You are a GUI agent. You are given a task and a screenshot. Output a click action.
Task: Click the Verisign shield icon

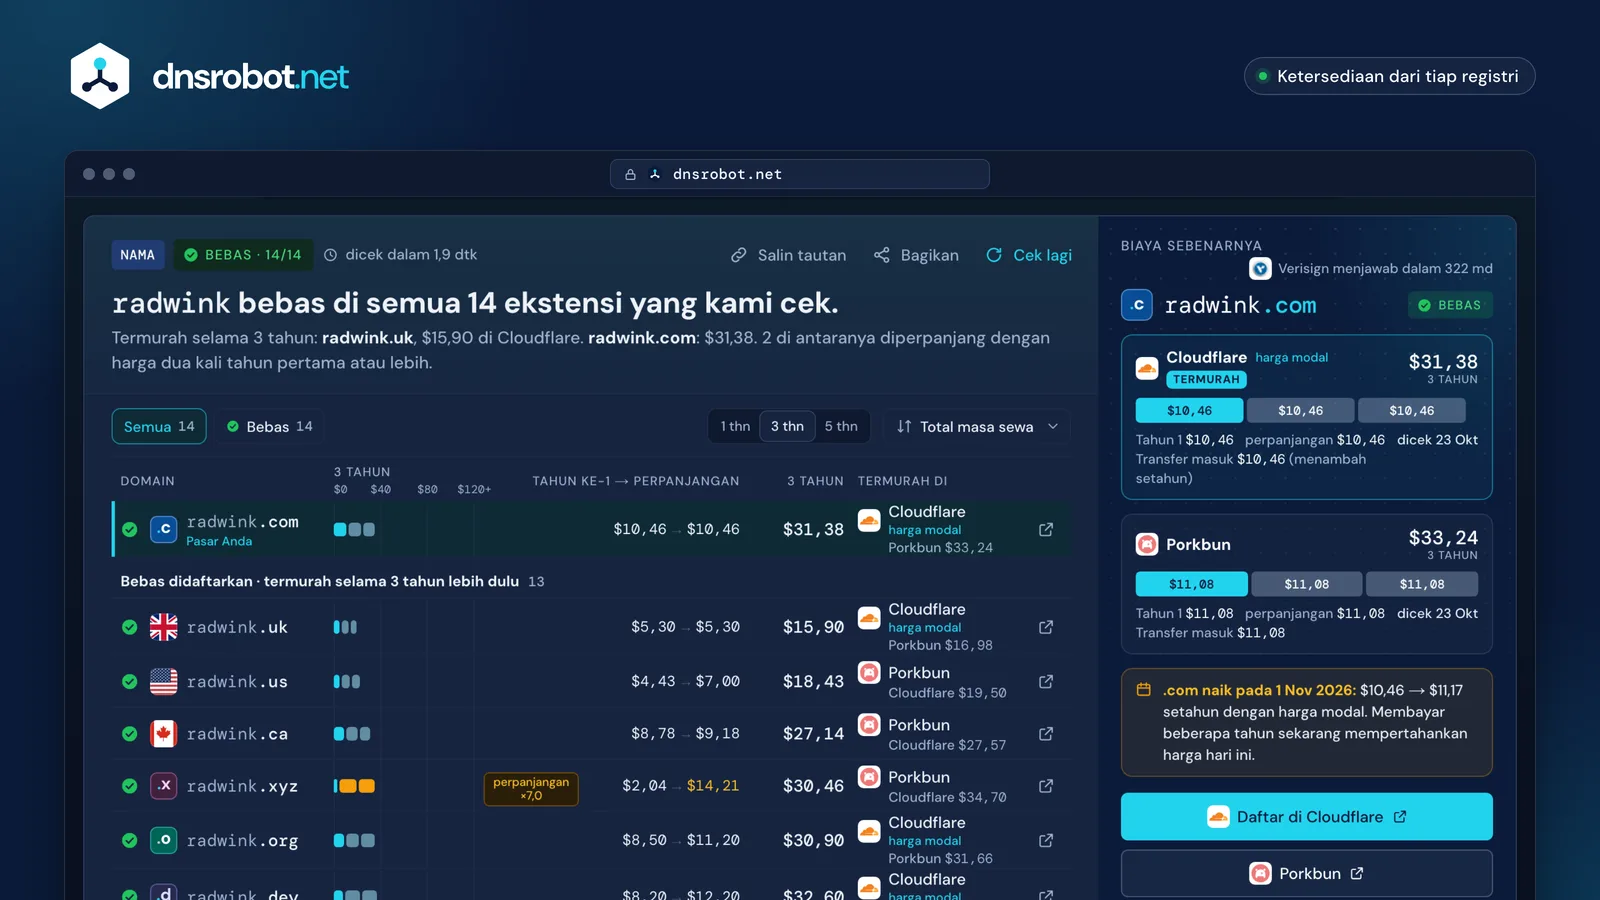(1260, 268)
